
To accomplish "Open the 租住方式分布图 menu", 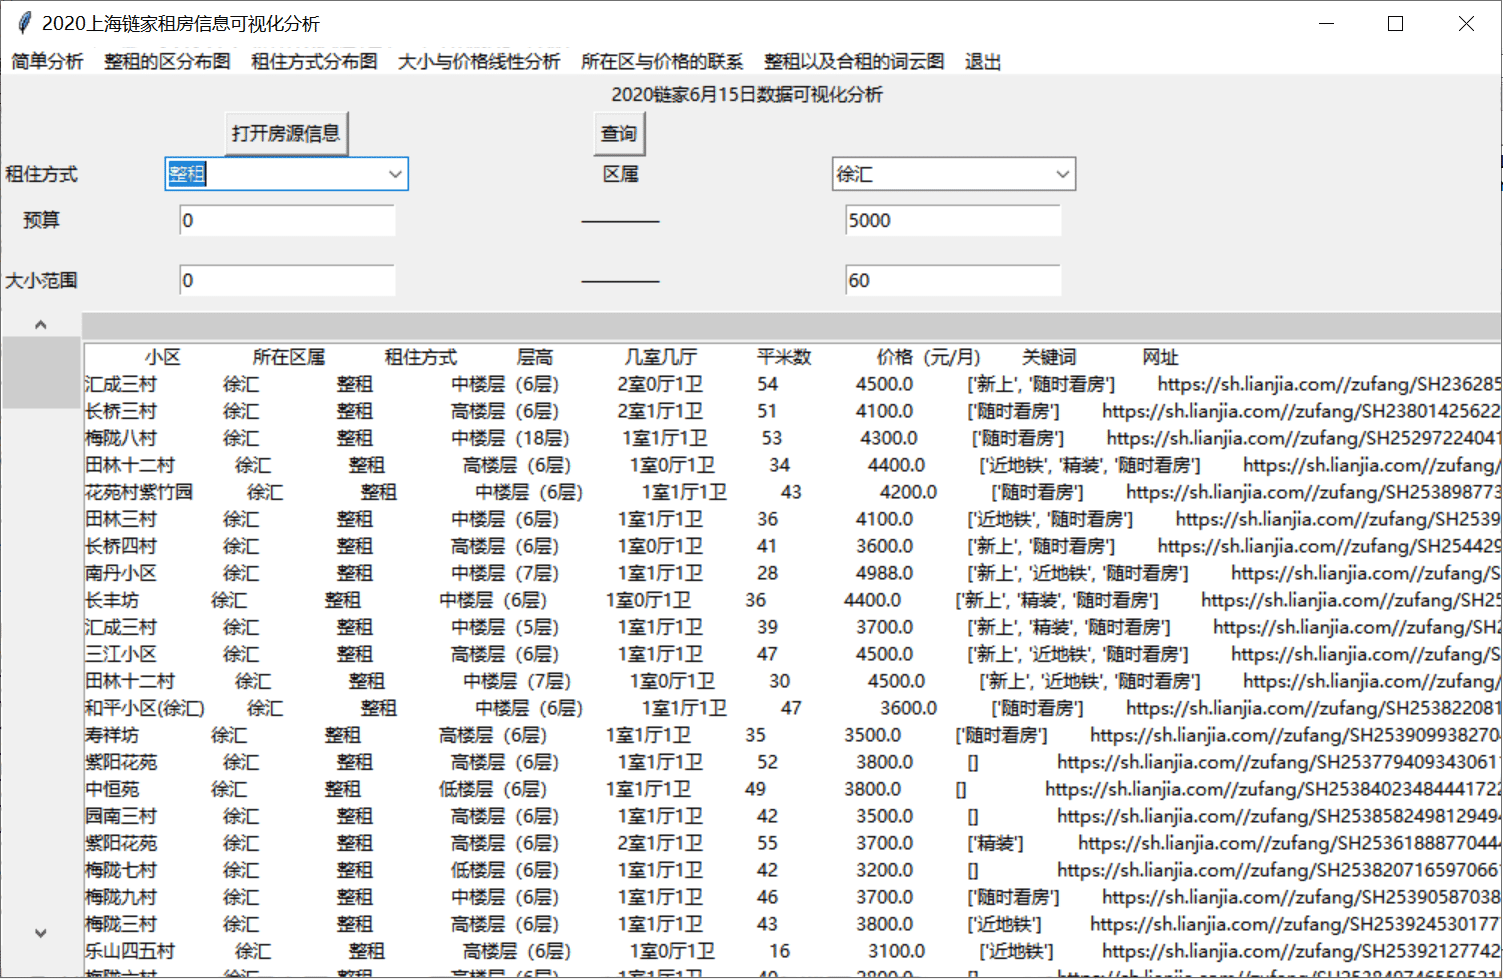I will coord(314,61).
